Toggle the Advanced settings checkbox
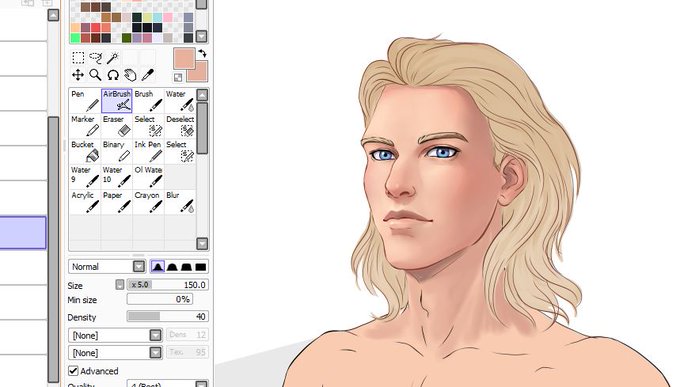680x387 pixels. coord(73,371)
